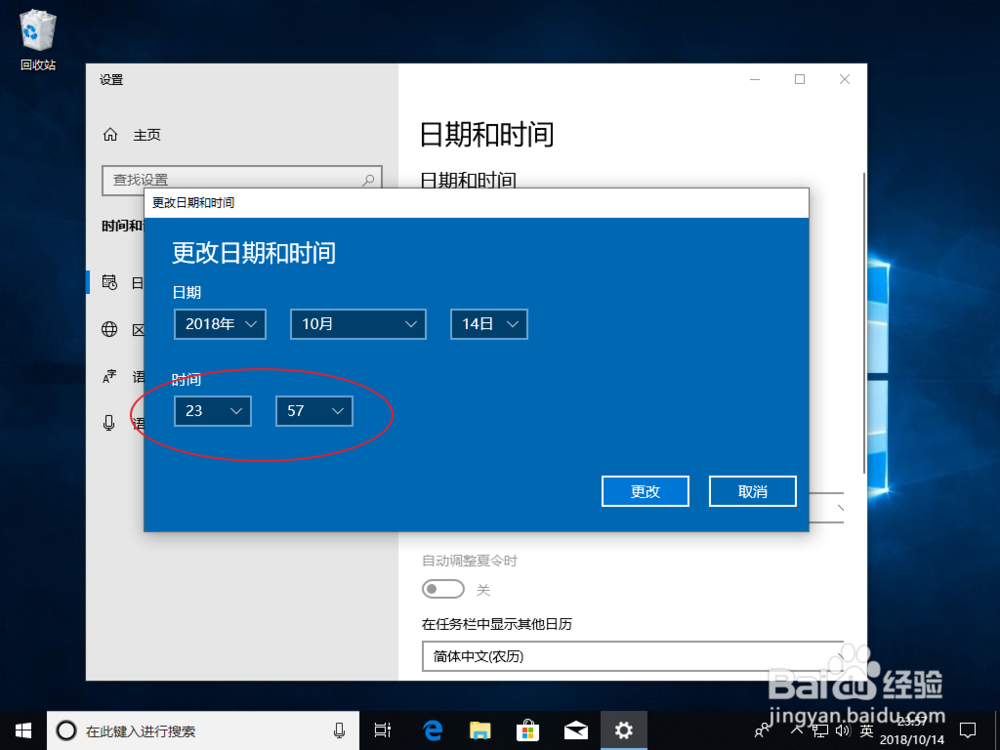The width and height of the screenshot is (1000, 750).
Task: Open the hour dropdown showing 23
Action: click(x=212, y=411)
